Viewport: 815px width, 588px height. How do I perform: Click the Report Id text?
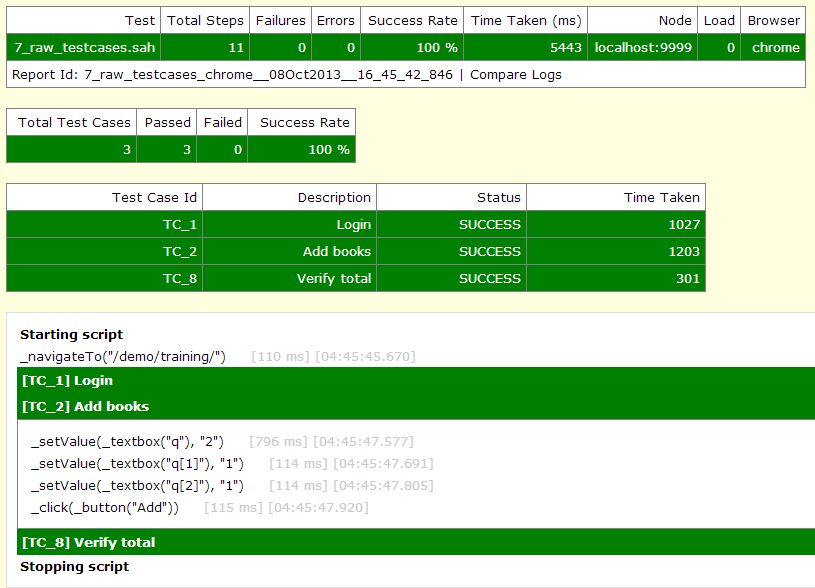(x=231, y=75)
